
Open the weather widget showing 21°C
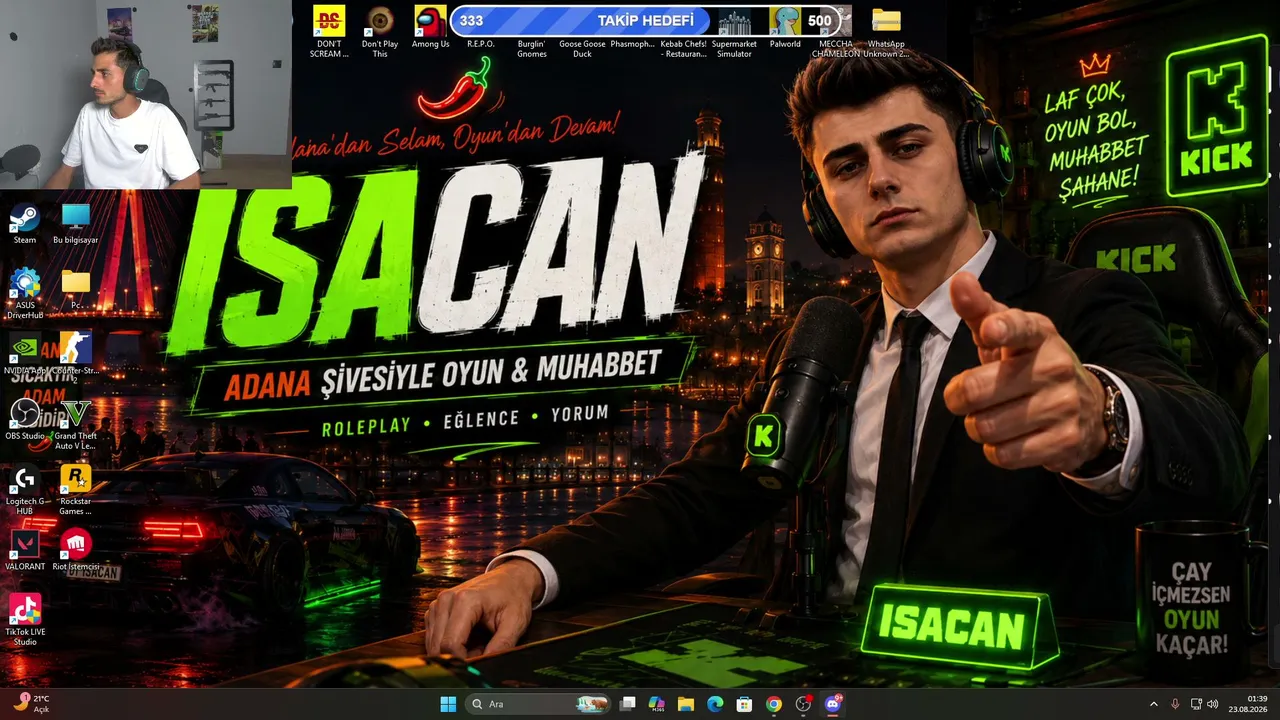(x=31, y=704)
